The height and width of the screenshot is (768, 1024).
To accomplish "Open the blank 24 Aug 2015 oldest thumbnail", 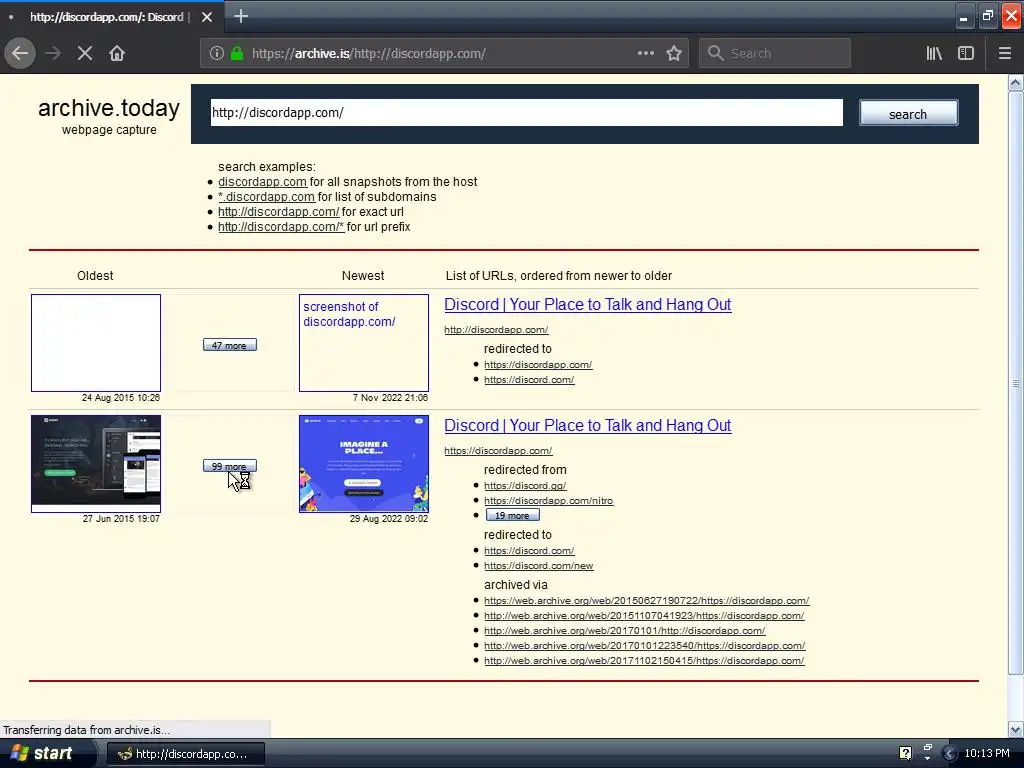I will click(x=96, y=343).
